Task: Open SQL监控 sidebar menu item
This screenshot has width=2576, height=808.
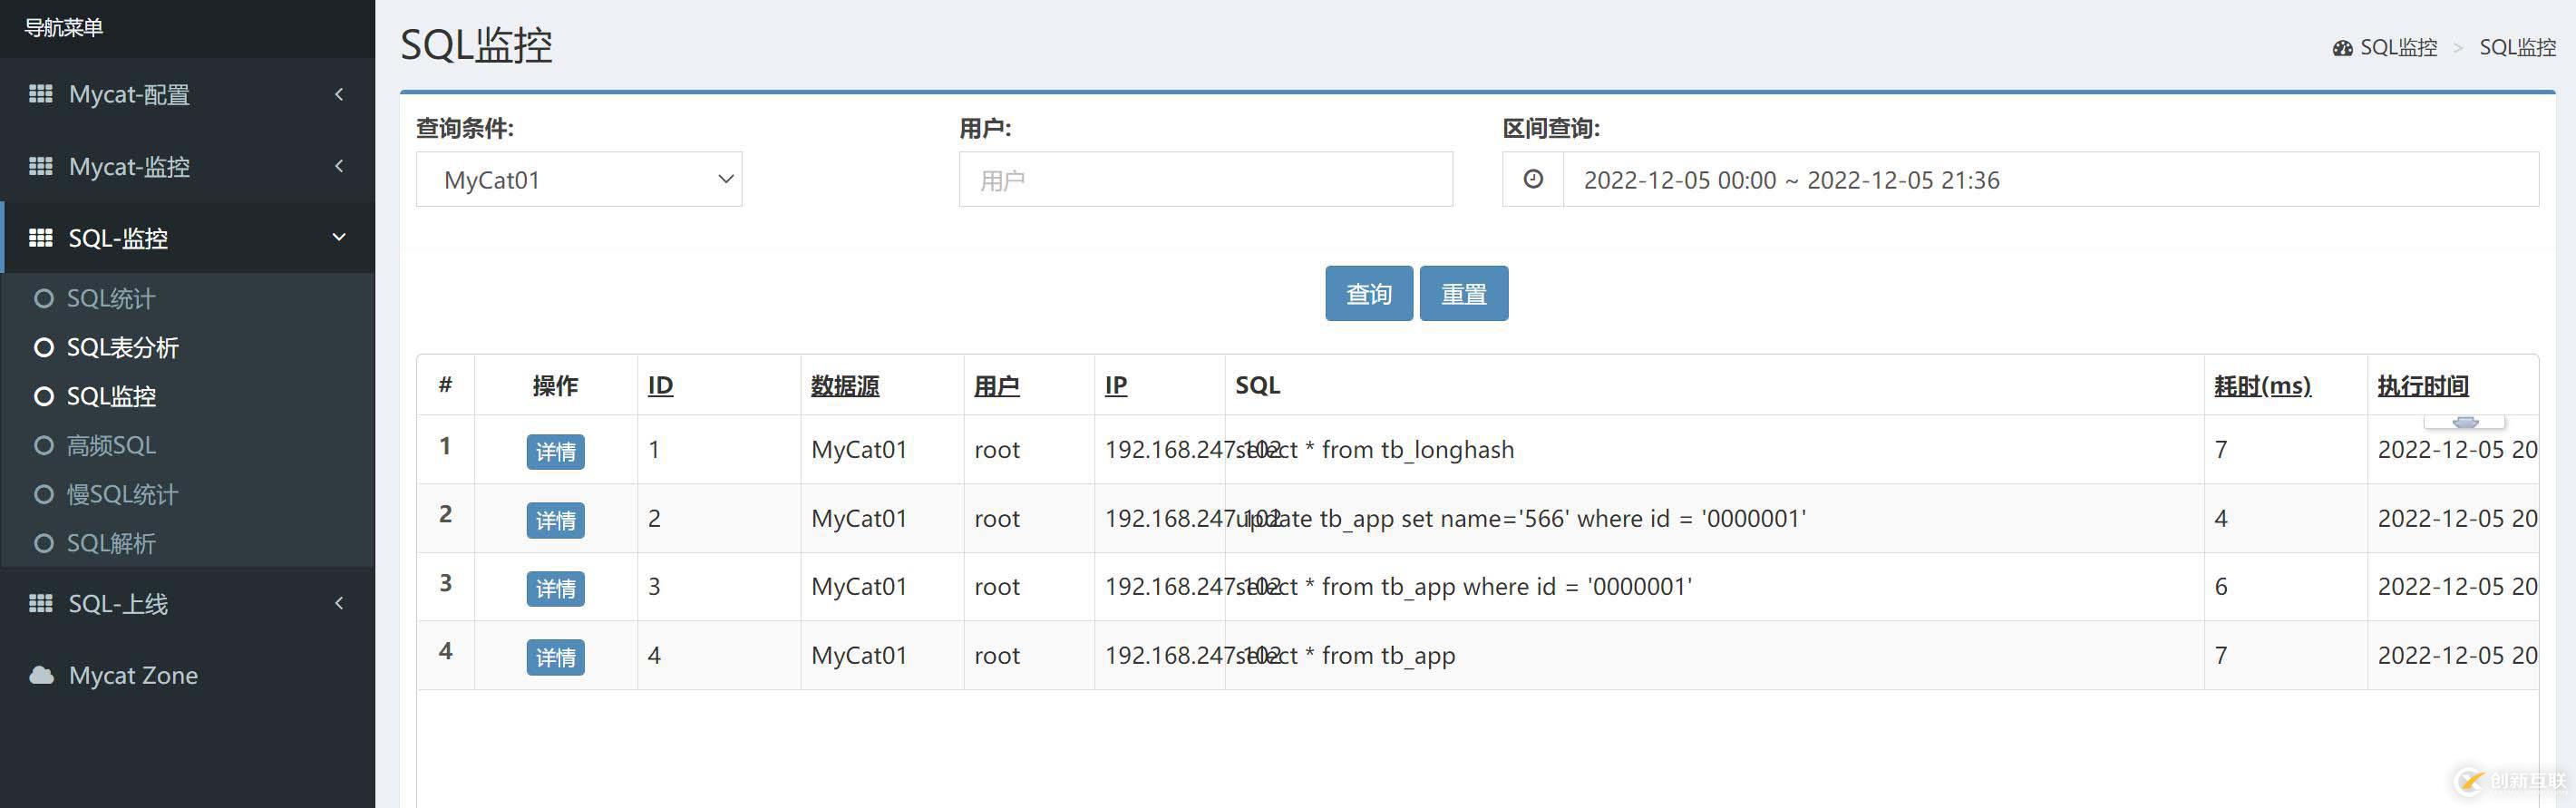Action: click(111, 396)
